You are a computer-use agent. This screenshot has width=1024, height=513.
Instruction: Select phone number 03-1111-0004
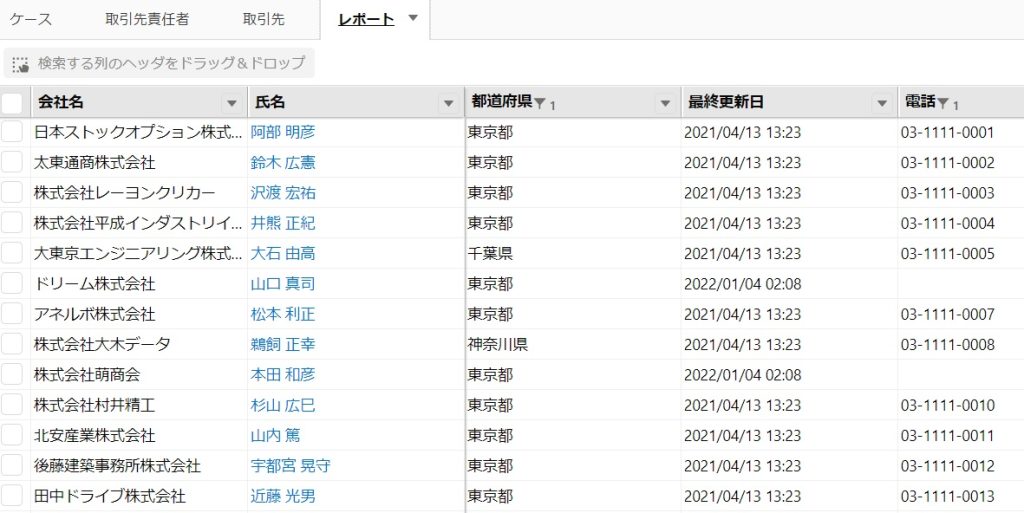pyautogui.click(x=948, y=223)
